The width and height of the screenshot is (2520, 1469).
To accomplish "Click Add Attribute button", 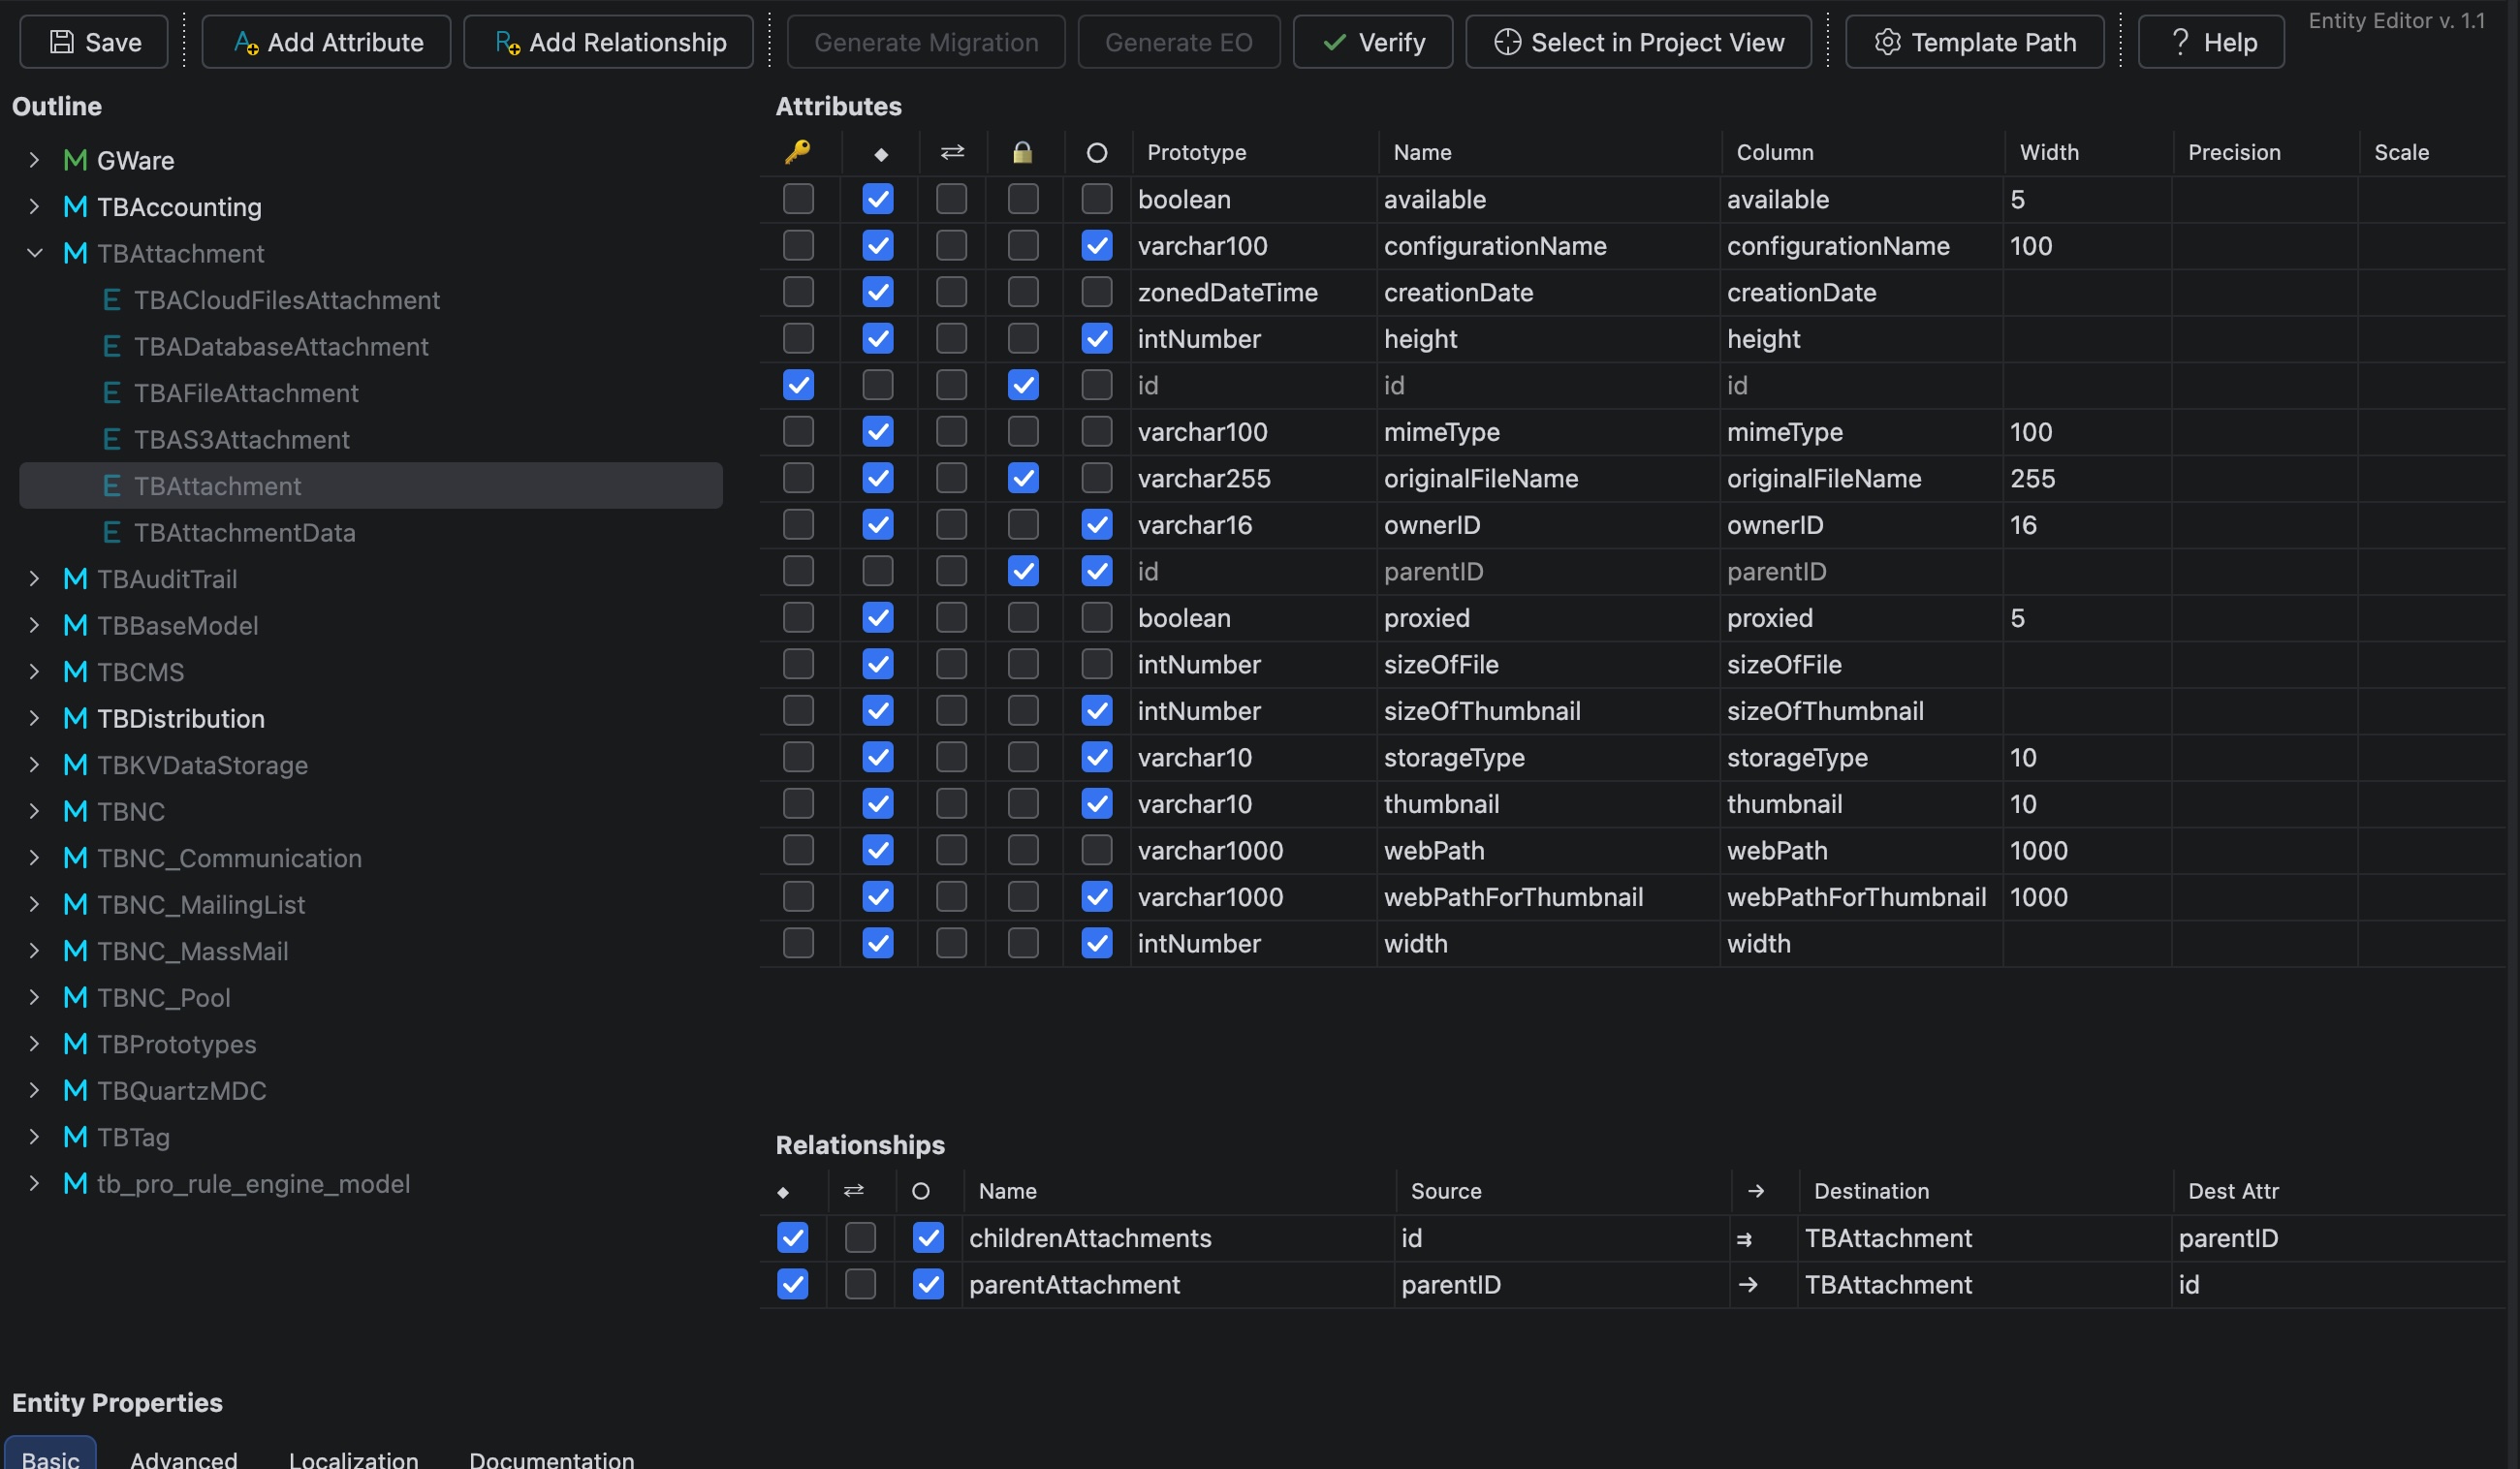I will 326,42.
